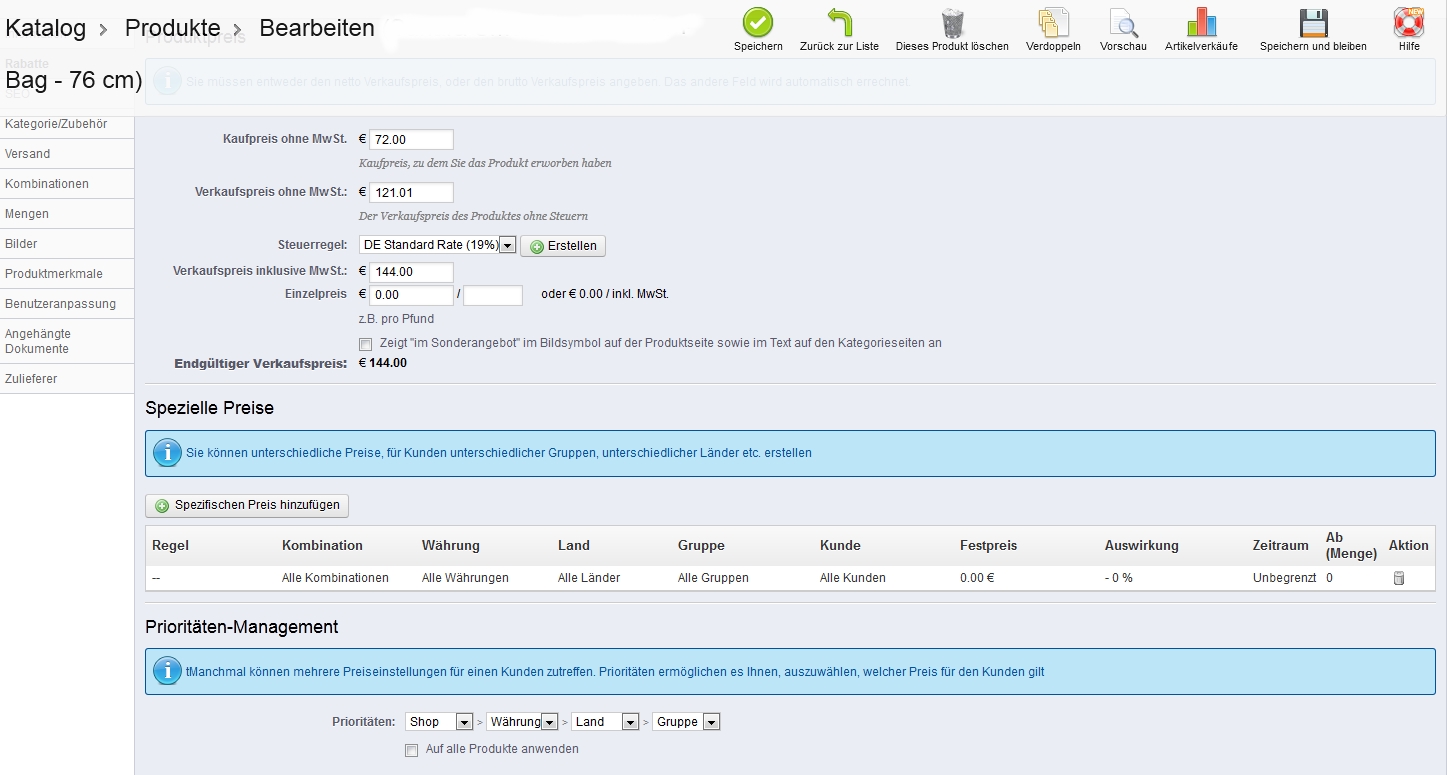Screen dimensions: 1447x775
Task: Delete the specific price row with trash icon
Action: [x=1399, y=578]
